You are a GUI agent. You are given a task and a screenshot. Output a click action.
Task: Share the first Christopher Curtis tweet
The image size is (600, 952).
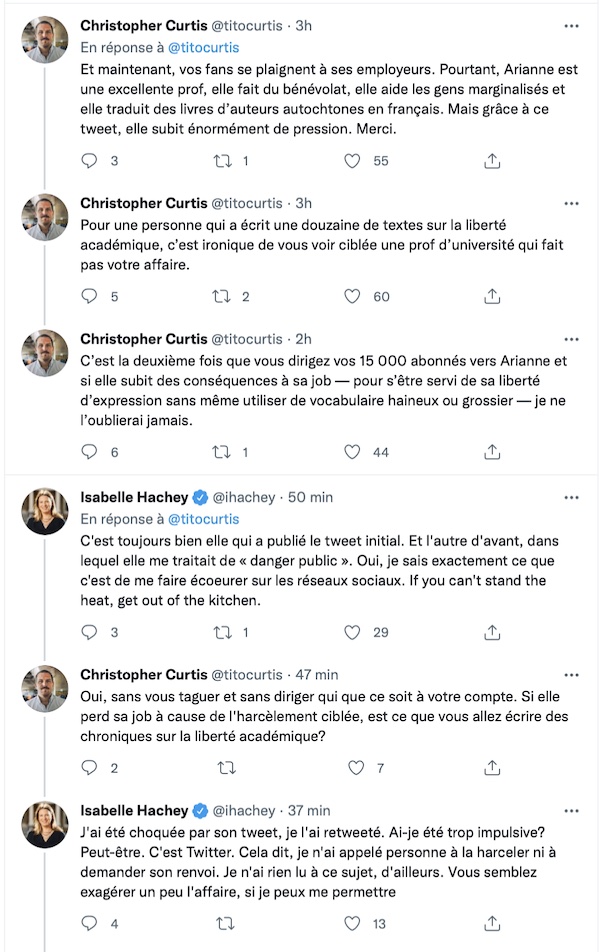(x=492, y=161)
